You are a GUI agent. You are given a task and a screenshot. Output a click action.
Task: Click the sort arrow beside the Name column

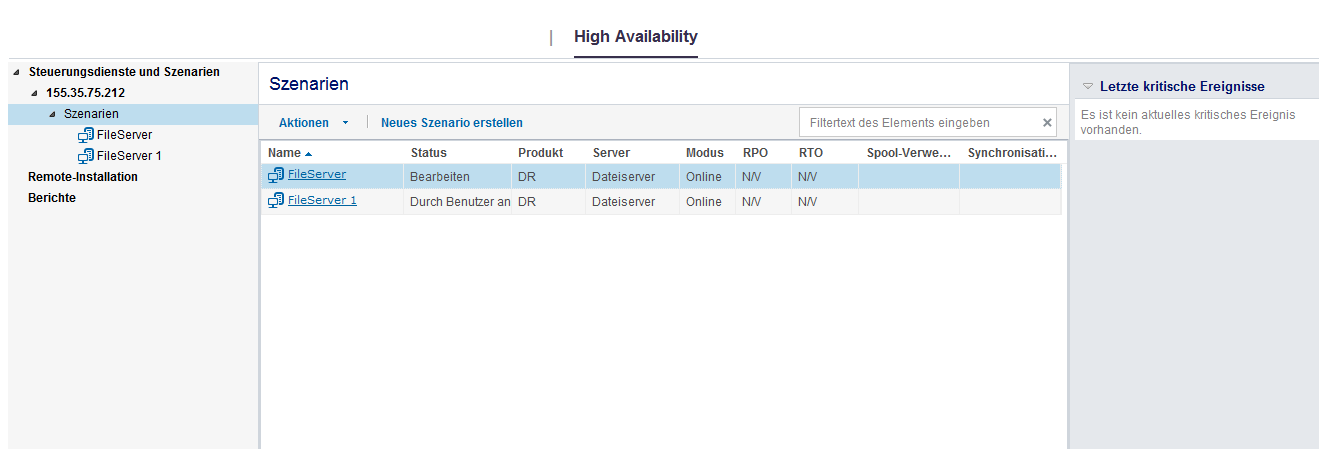pos(308,154)
